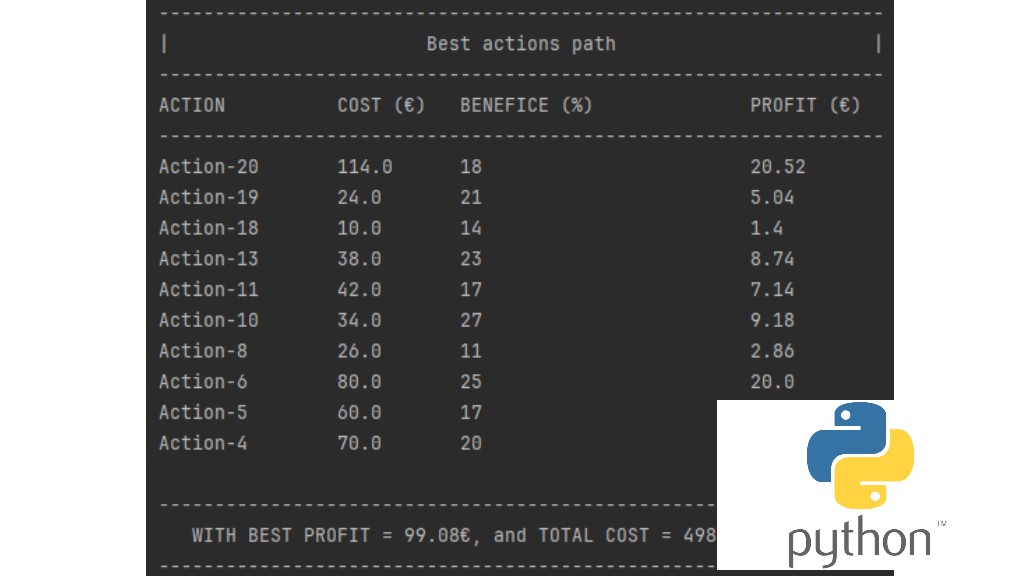Image resolution: width=1024 pixels, height=576 pixels.
Task: Click the benefice value 27
Action: pyautogui.click(x=471, y=320)
